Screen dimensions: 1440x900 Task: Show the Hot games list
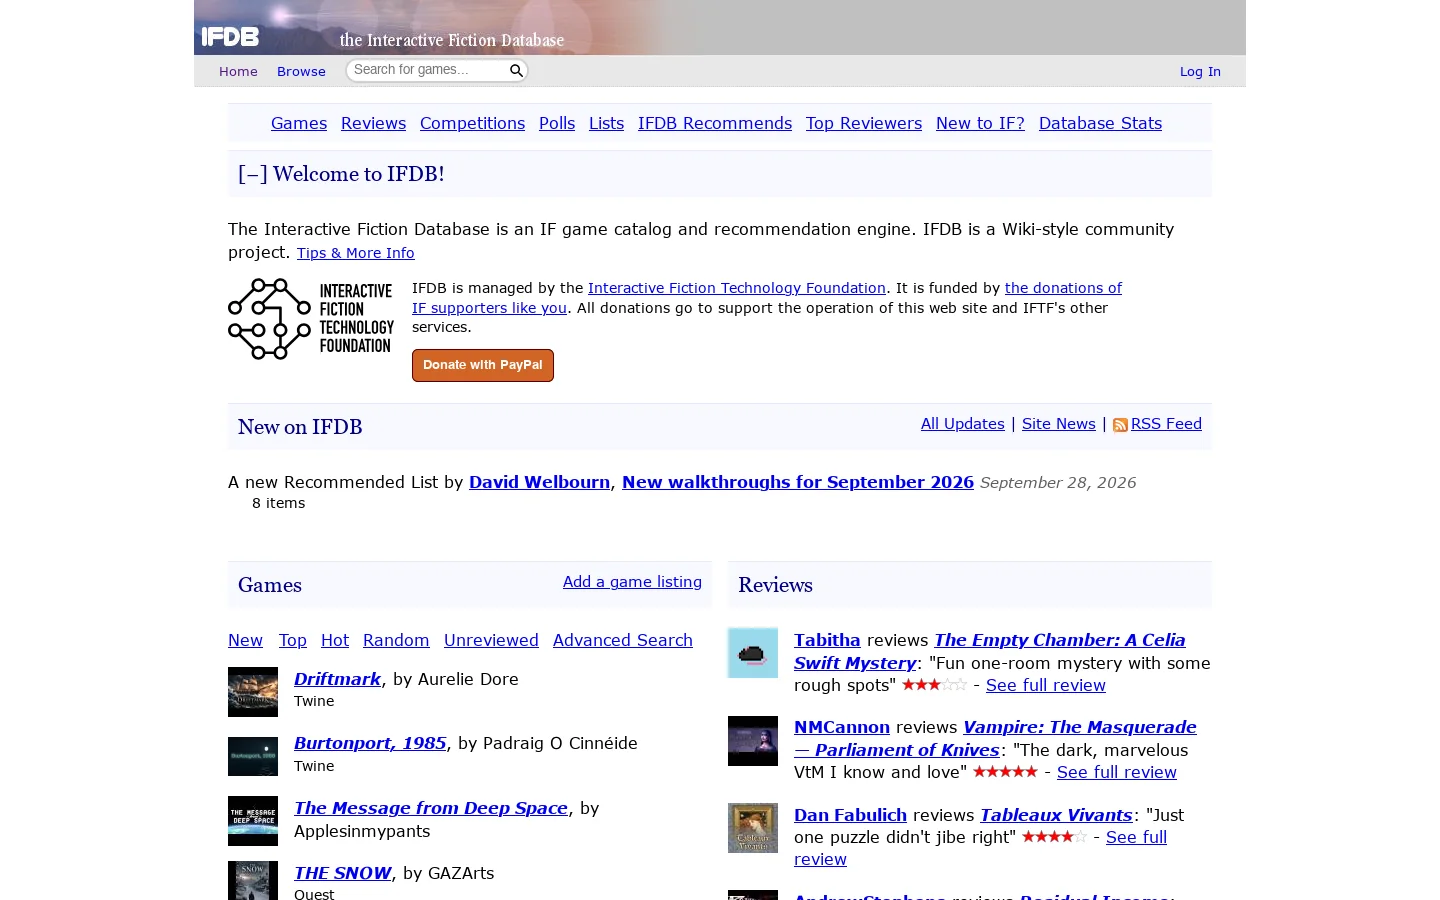pyautogui.click(x=335, y=640)
